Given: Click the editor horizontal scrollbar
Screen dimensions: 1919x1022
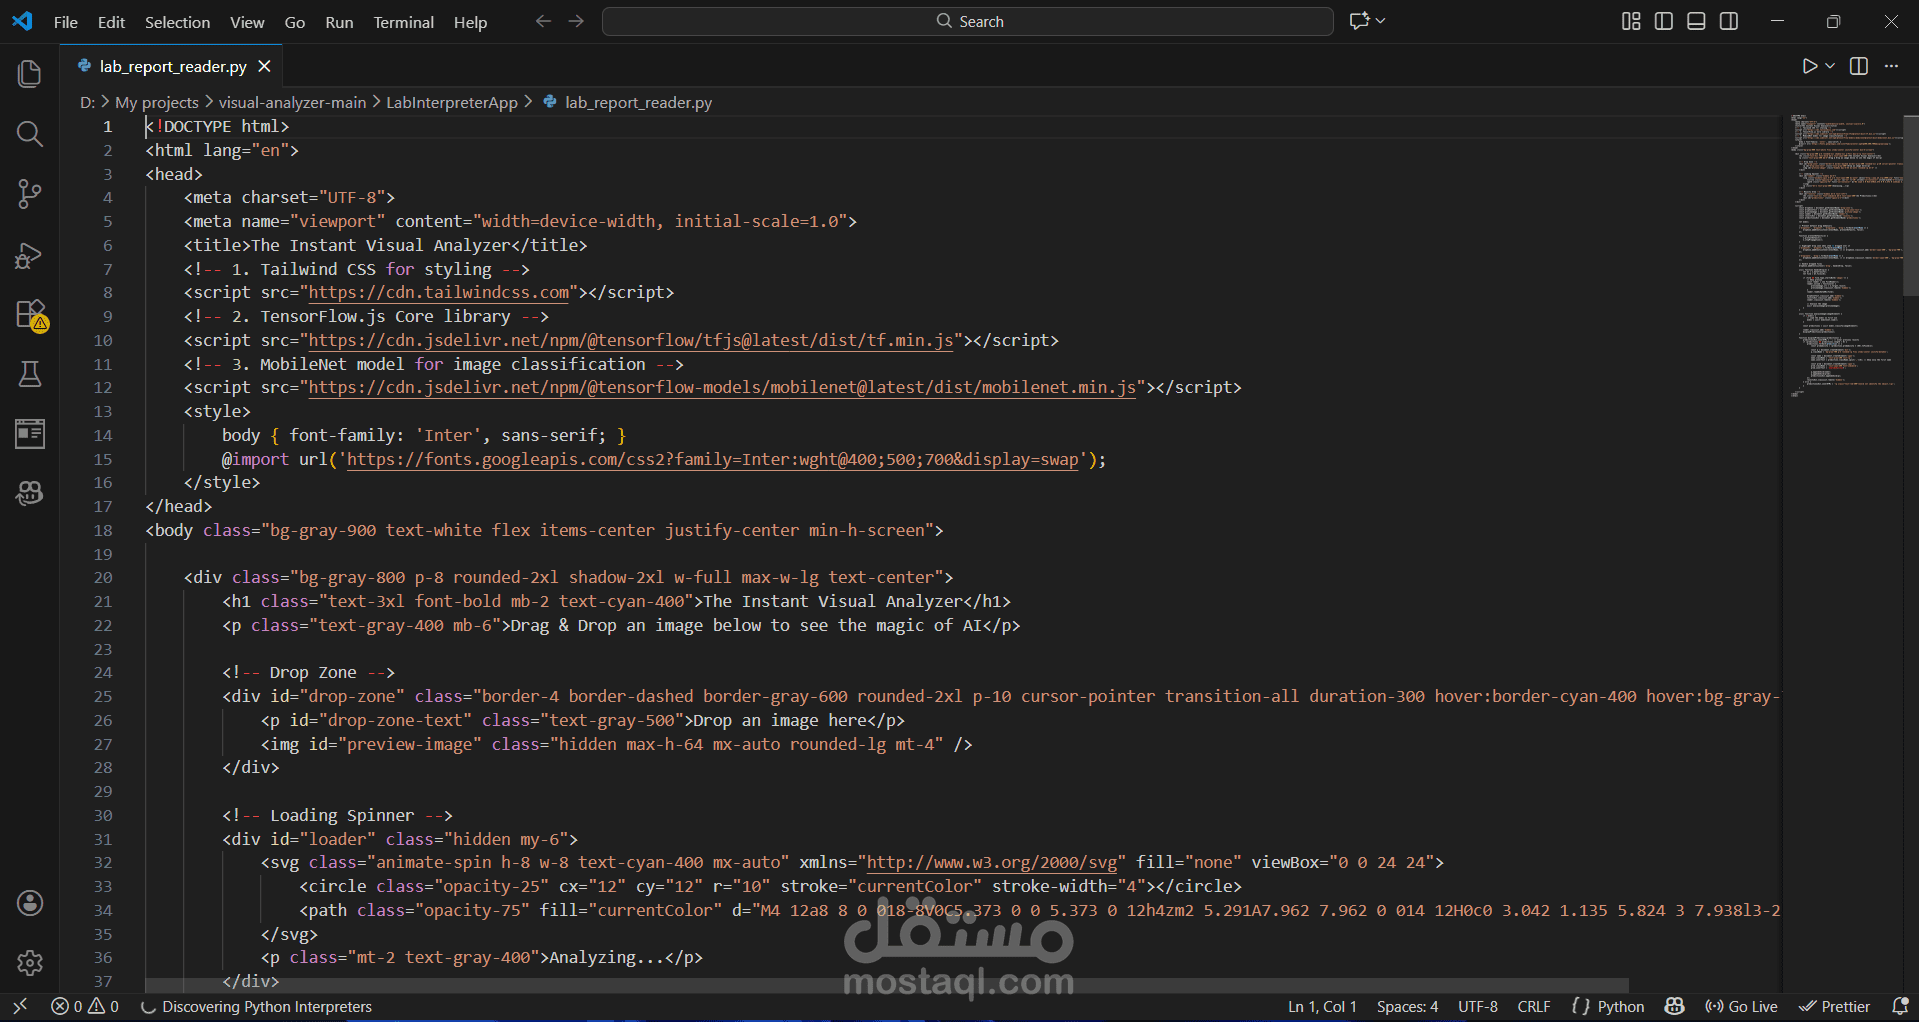Looking at the screenshot, I should tap(887, 985).
